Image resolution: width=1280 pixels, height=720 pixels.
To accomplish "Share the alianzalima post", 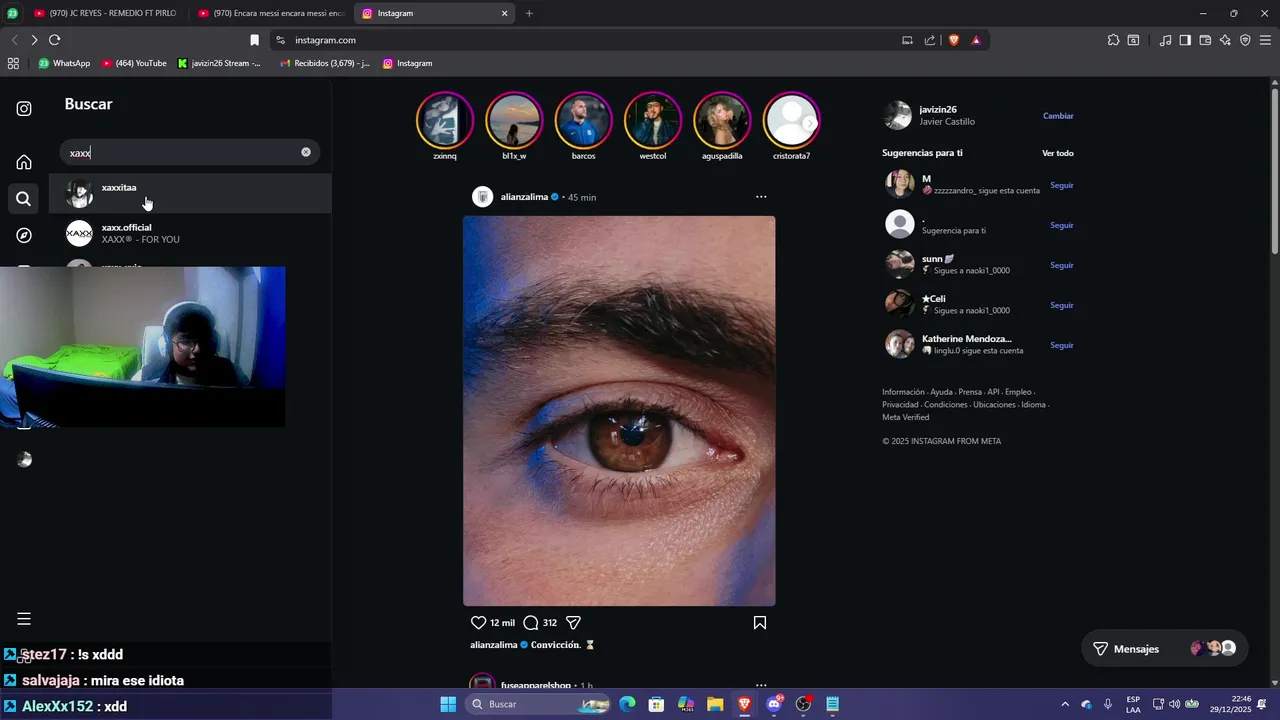I will [x=573, y=622].
